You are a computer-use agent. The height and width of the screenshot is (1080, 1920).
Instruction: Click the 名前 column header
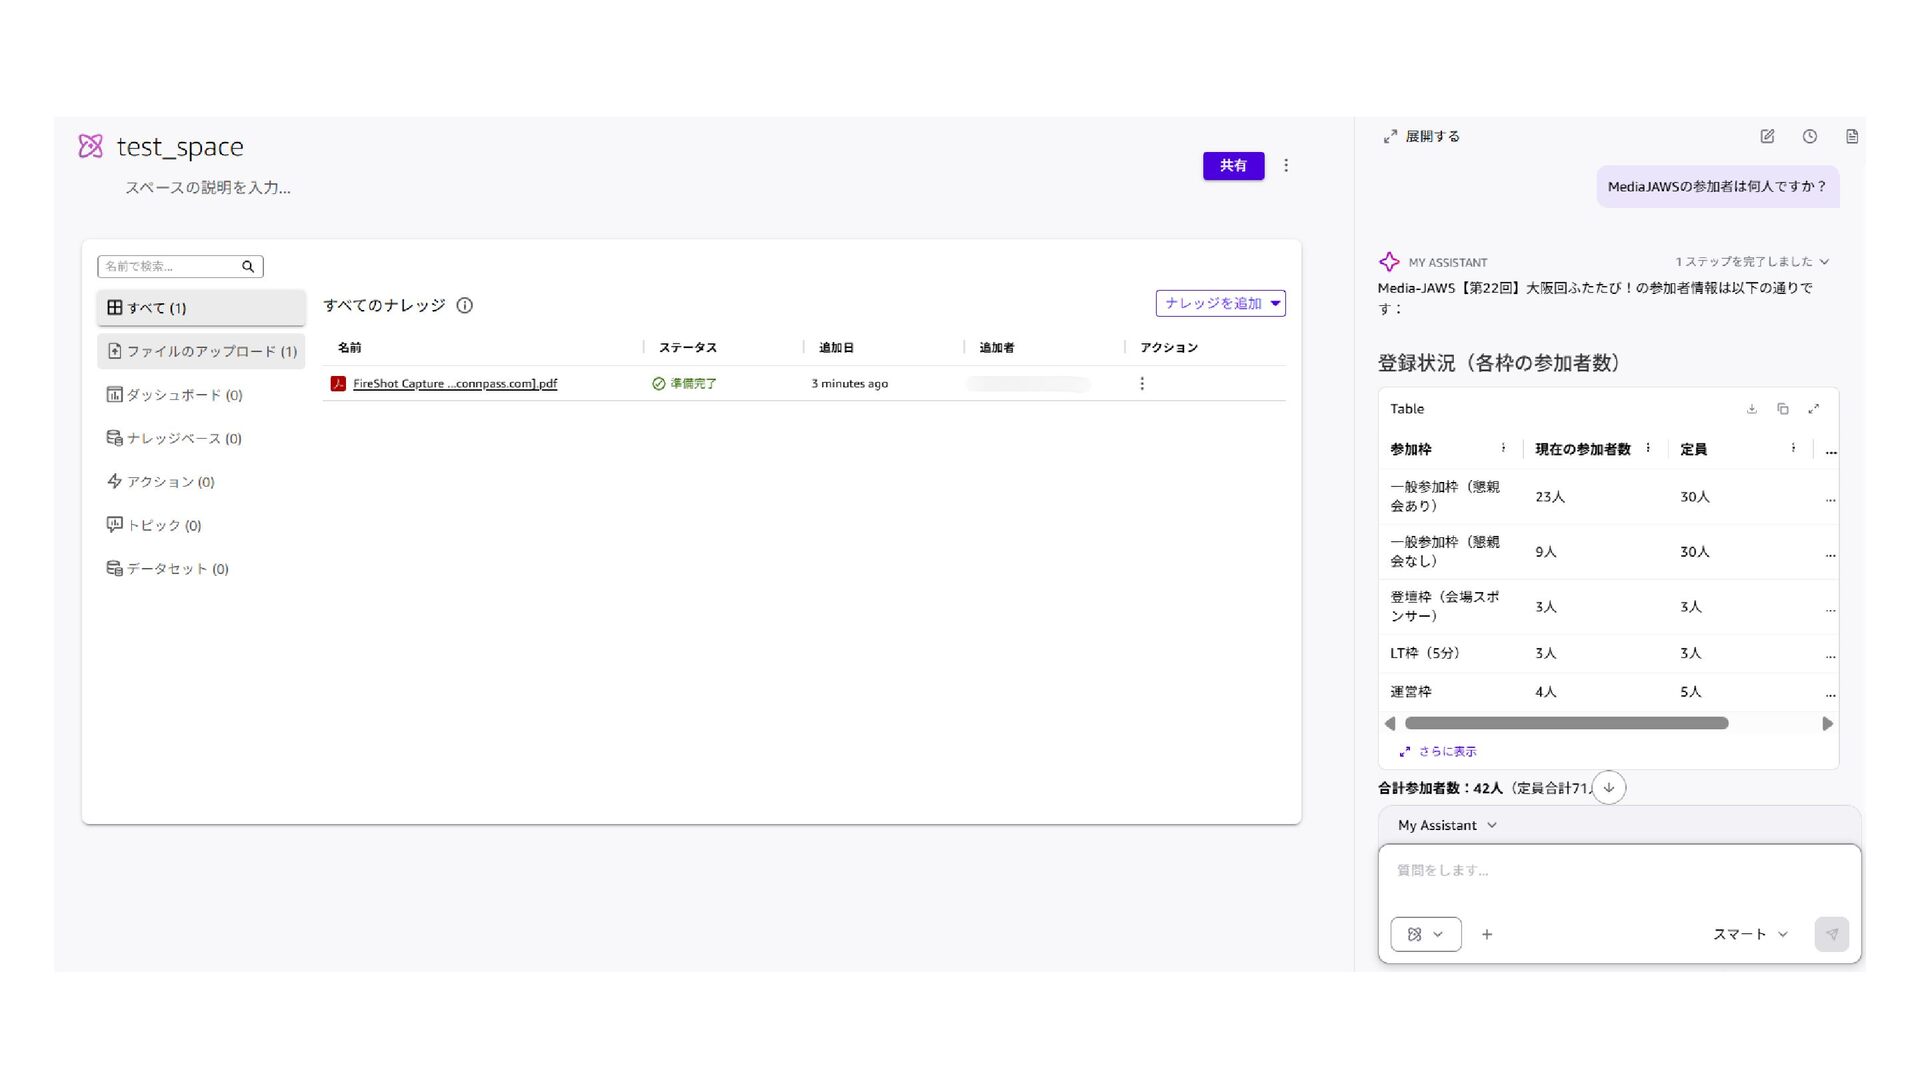pos(350,348)
